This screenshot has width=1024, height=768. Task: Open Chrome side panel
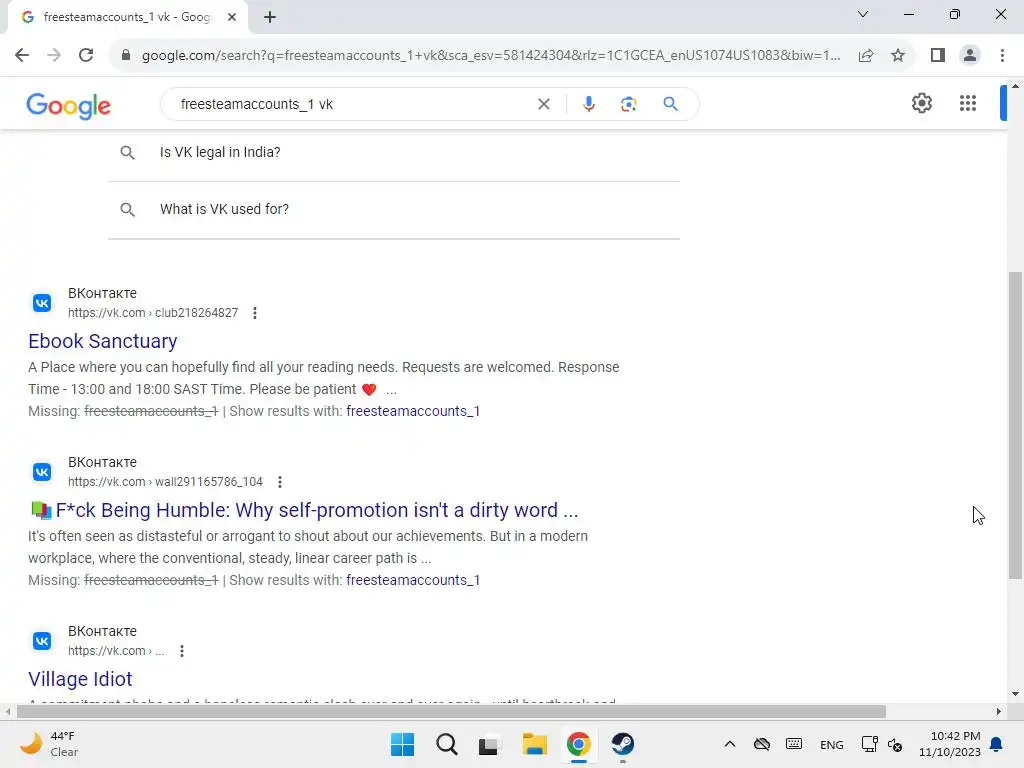pos(938,56)
